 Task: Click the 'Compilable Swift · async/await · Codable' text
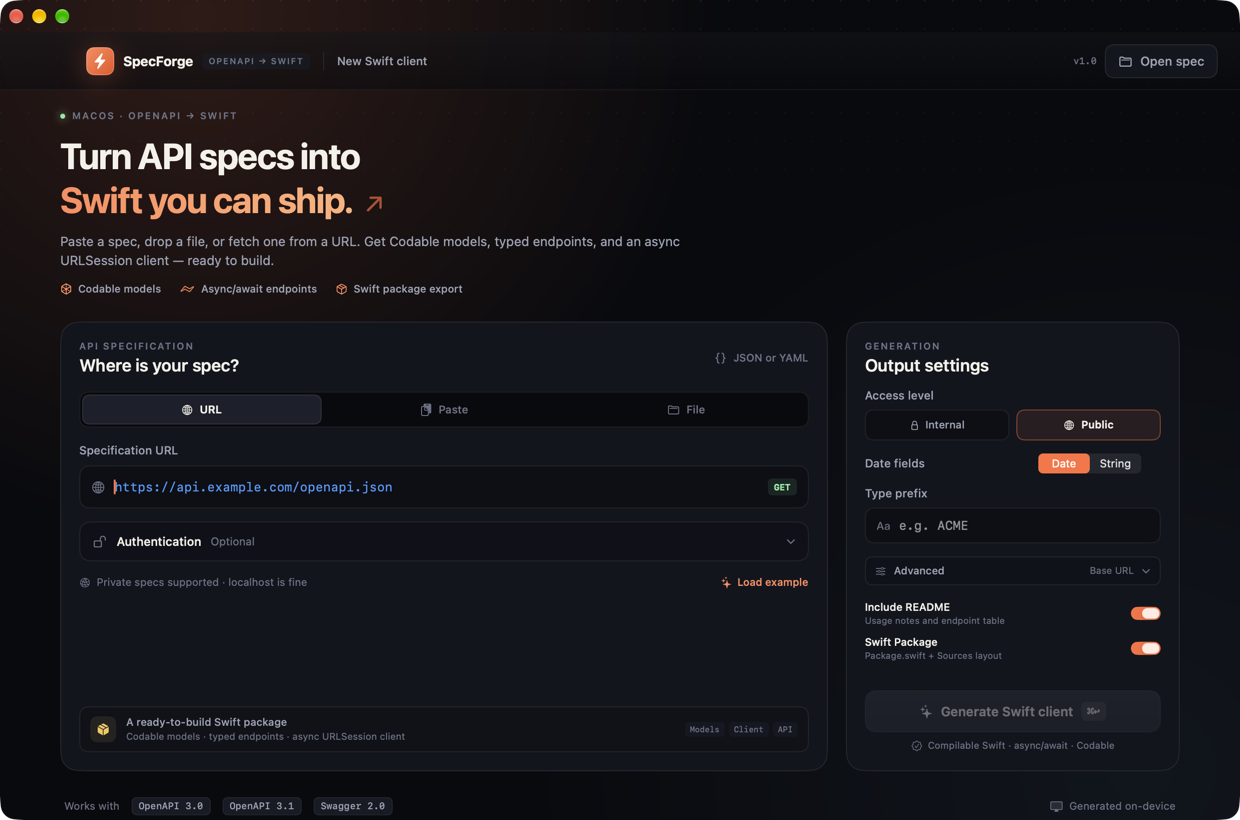click(x=1021, y=746)
